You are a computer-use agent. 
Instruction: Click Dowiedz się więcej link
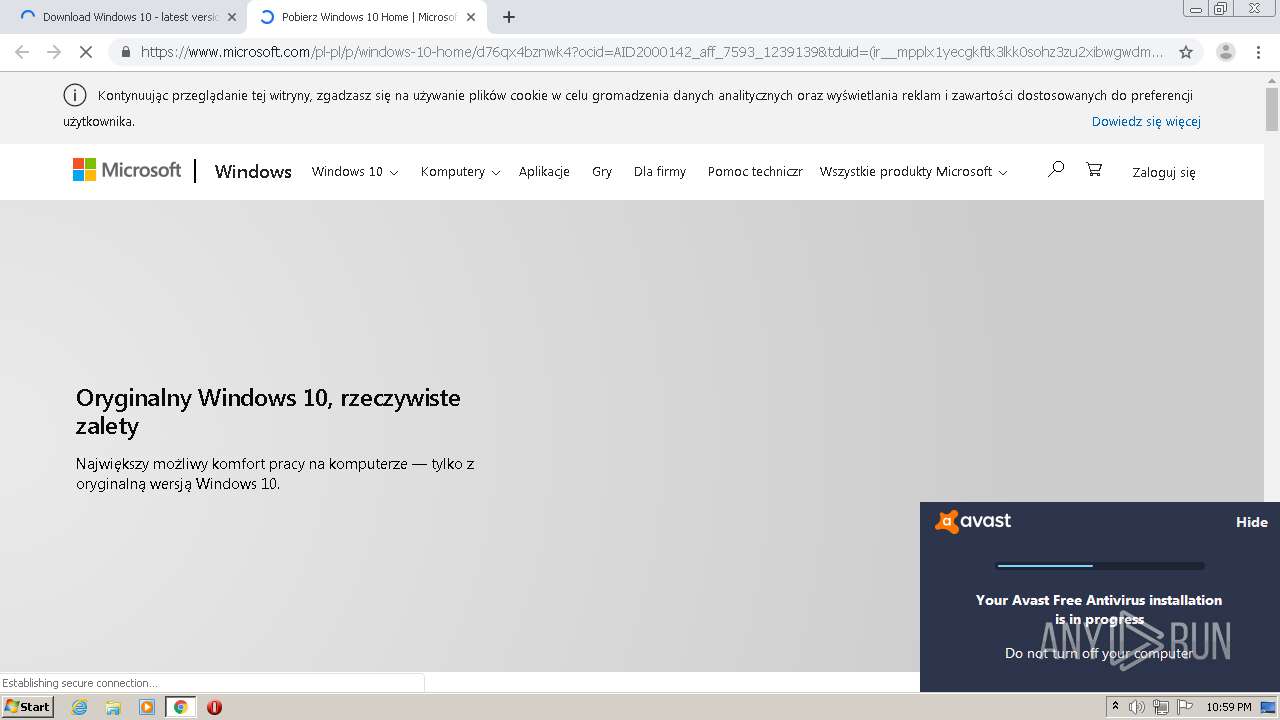[1146, 121]
